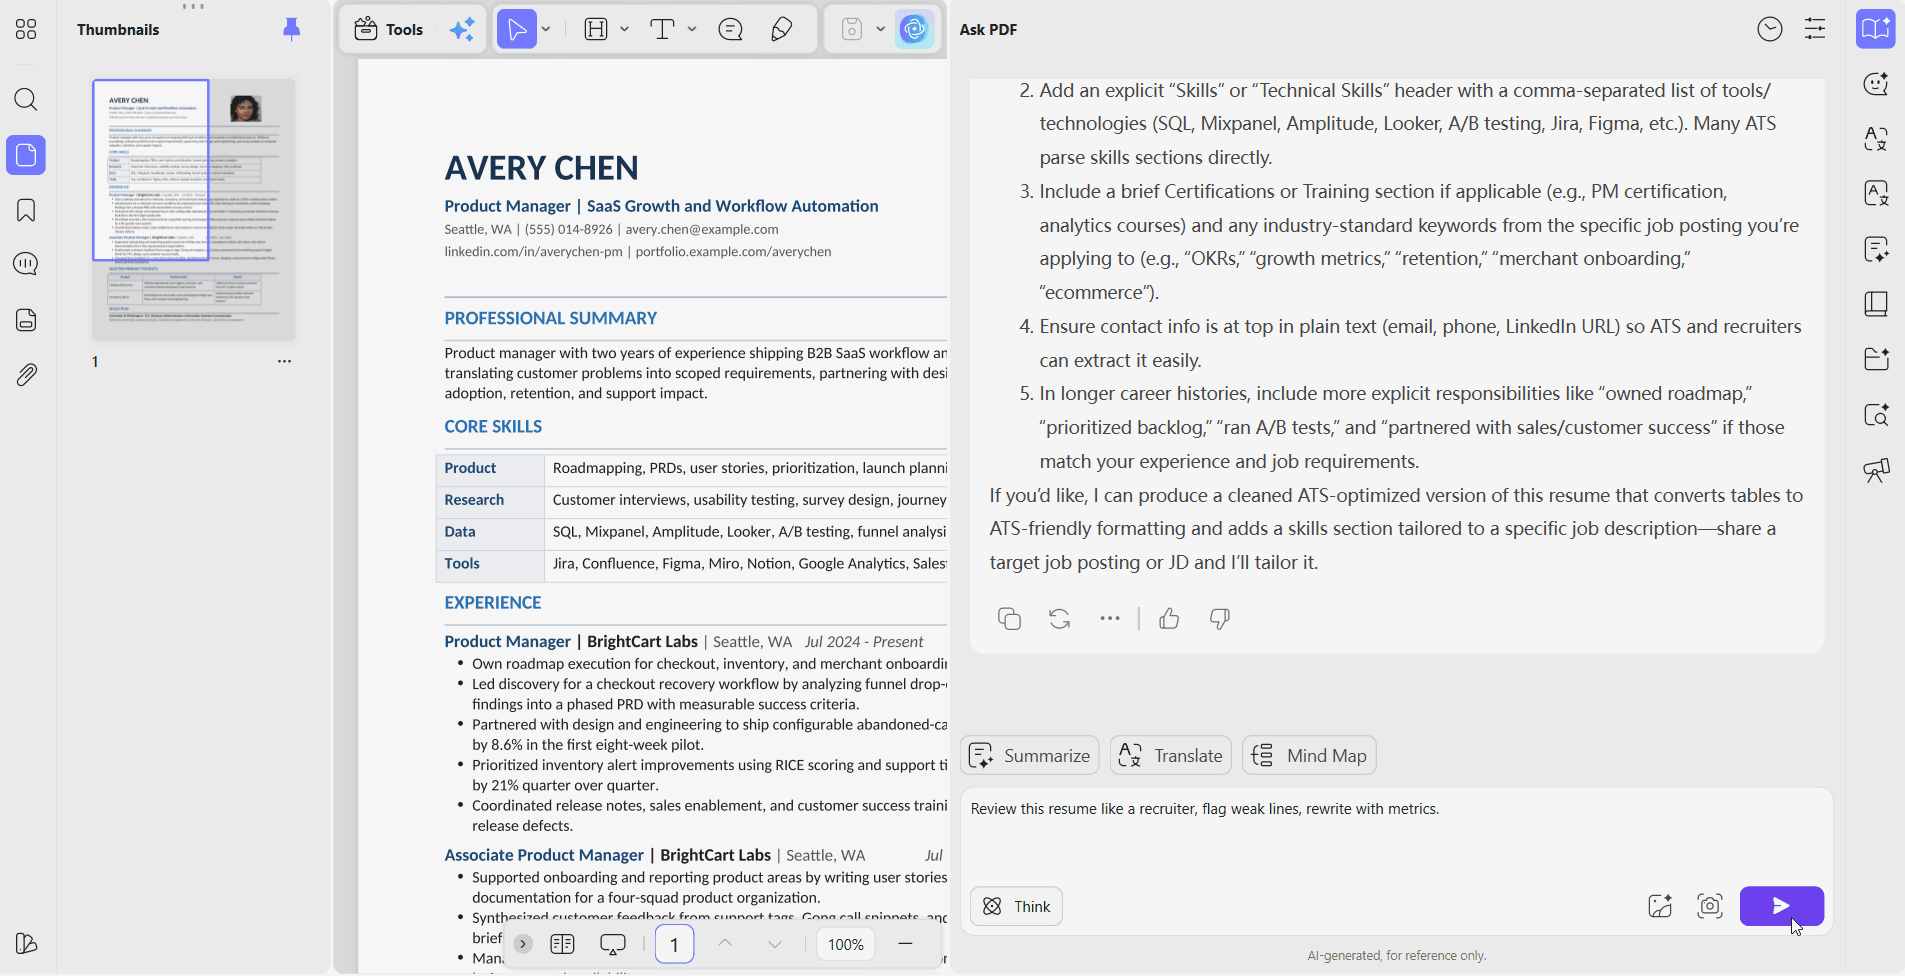Open the document translate icon in right sidebar
Image resolution: width=1905 pixels, height=976 pixels.
point(1876,194)
